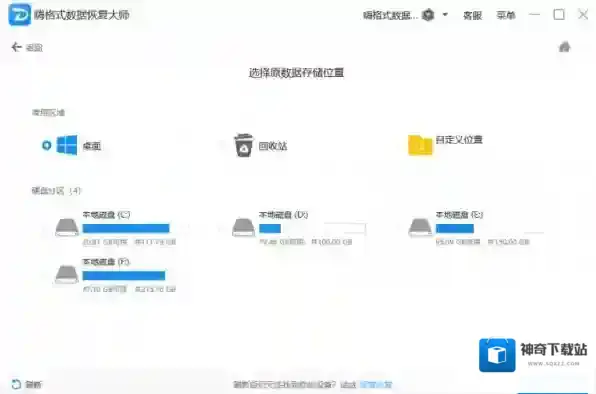Select the 桌面 radio button
Screen dimensions: 596x394
[46, 145]
